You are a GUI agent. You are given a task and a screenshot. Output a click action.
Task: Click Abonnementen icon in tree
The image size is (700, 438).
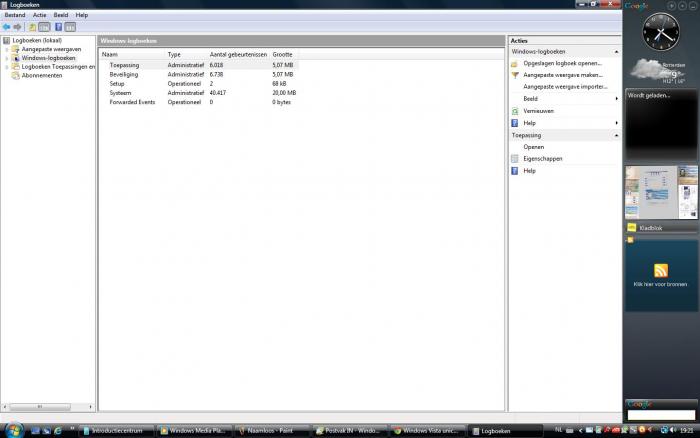[16, 75]
